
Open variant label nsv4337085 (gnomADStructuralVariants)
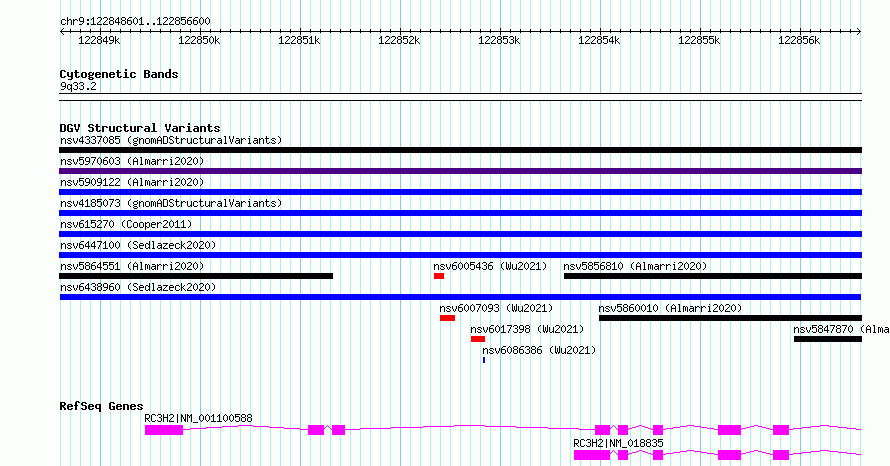(171, 140)
